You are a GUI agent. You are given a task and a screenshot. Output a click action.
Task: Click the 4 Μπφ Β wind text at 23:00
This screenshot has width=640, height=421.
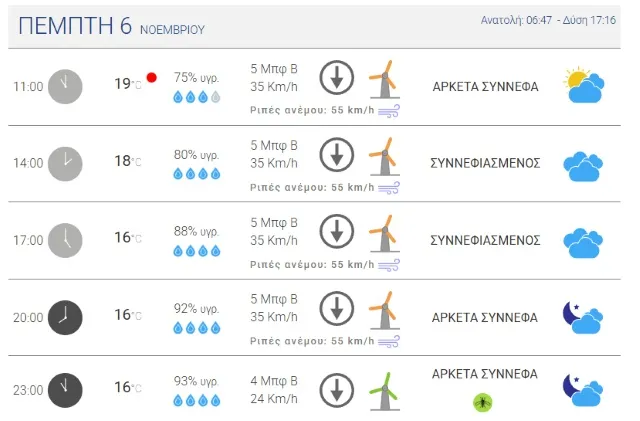coord(273,381)
